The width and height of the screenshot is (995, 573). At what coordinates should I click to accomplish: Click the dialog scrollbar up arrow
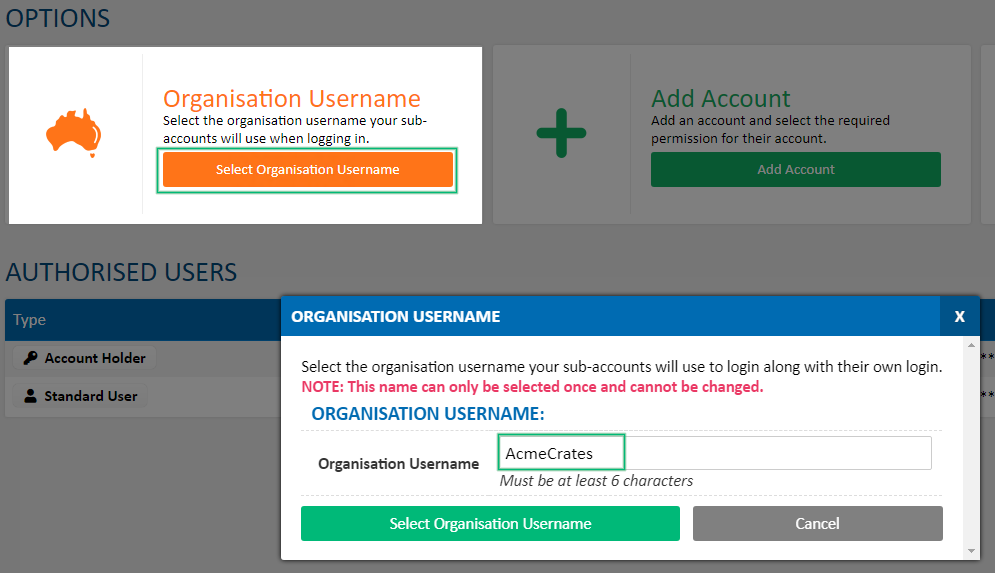click(x=971, y=345)
